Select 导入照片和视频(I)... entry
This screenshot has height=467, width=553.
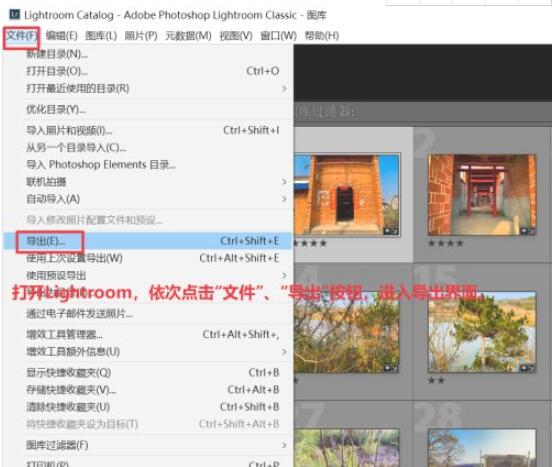tap(148, 131)
